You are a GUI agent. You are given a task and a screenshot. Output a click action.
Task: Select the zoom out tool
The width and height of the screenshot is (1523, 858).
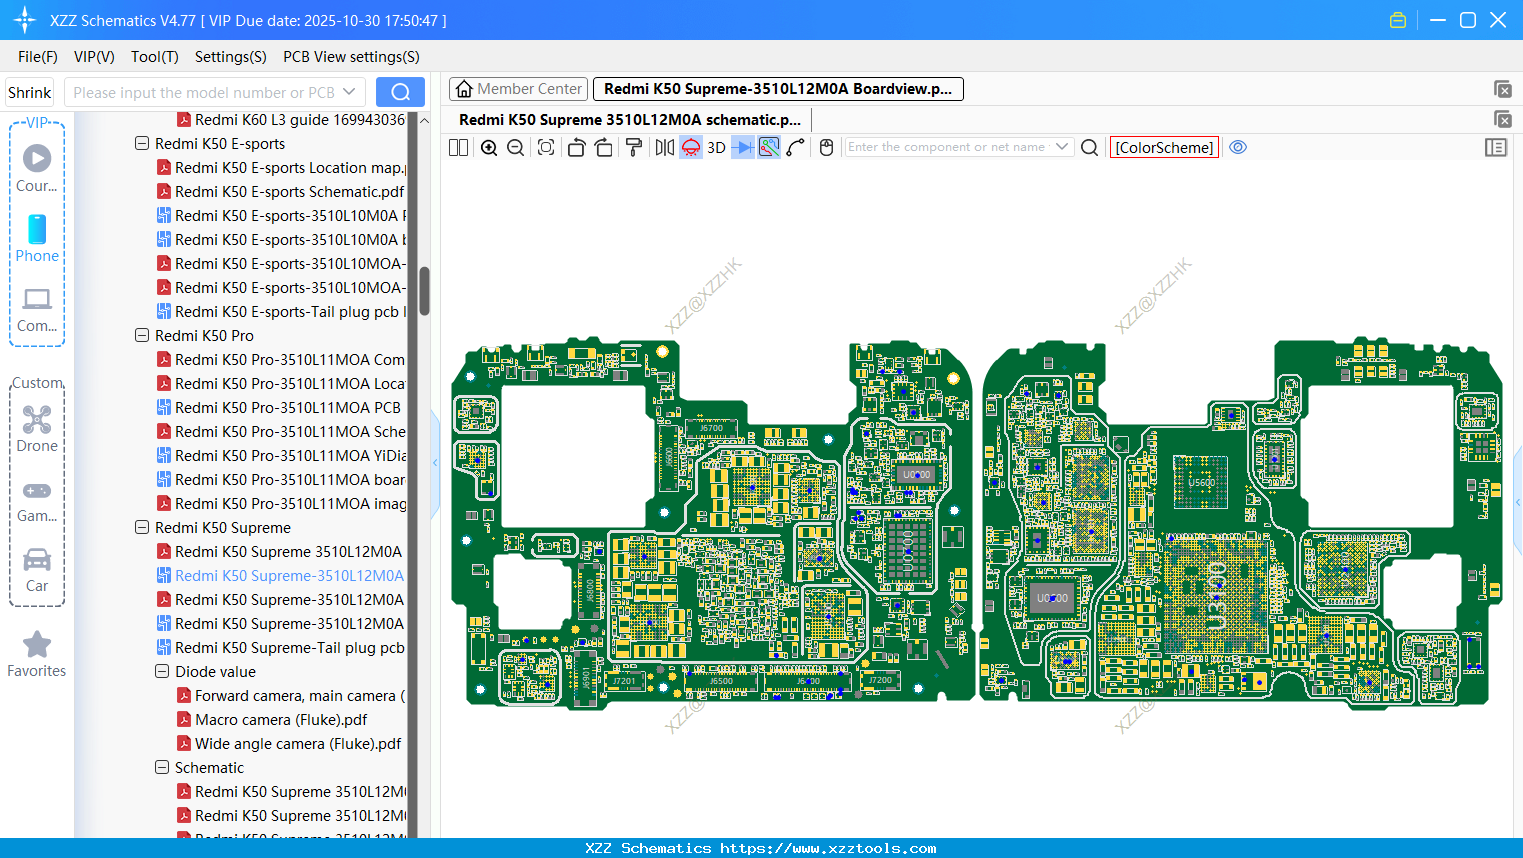[x=514, y=147]
